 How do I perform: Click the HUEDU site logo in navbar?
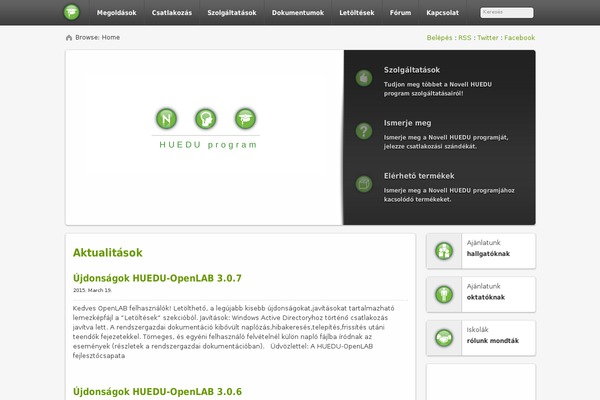pyautogui.click(x=72, y=12)
